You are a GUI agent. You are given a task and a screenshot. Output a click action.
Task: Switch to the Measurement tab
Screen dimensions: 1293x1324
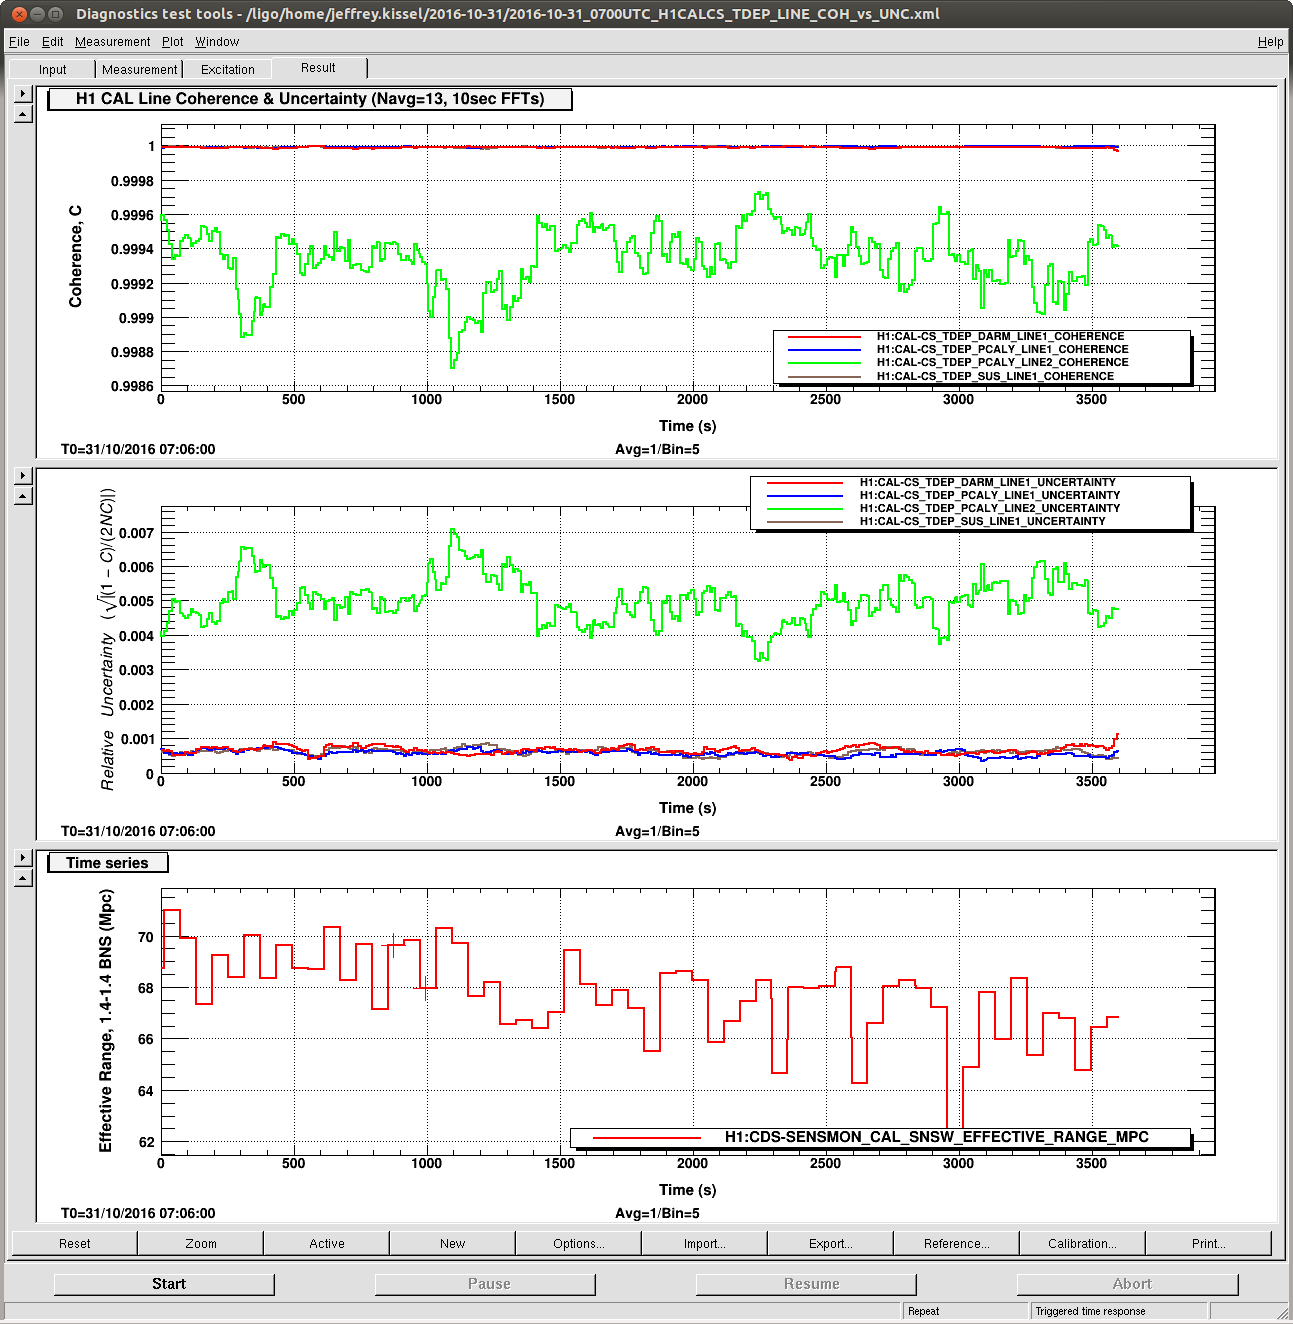tap(140, 69)
